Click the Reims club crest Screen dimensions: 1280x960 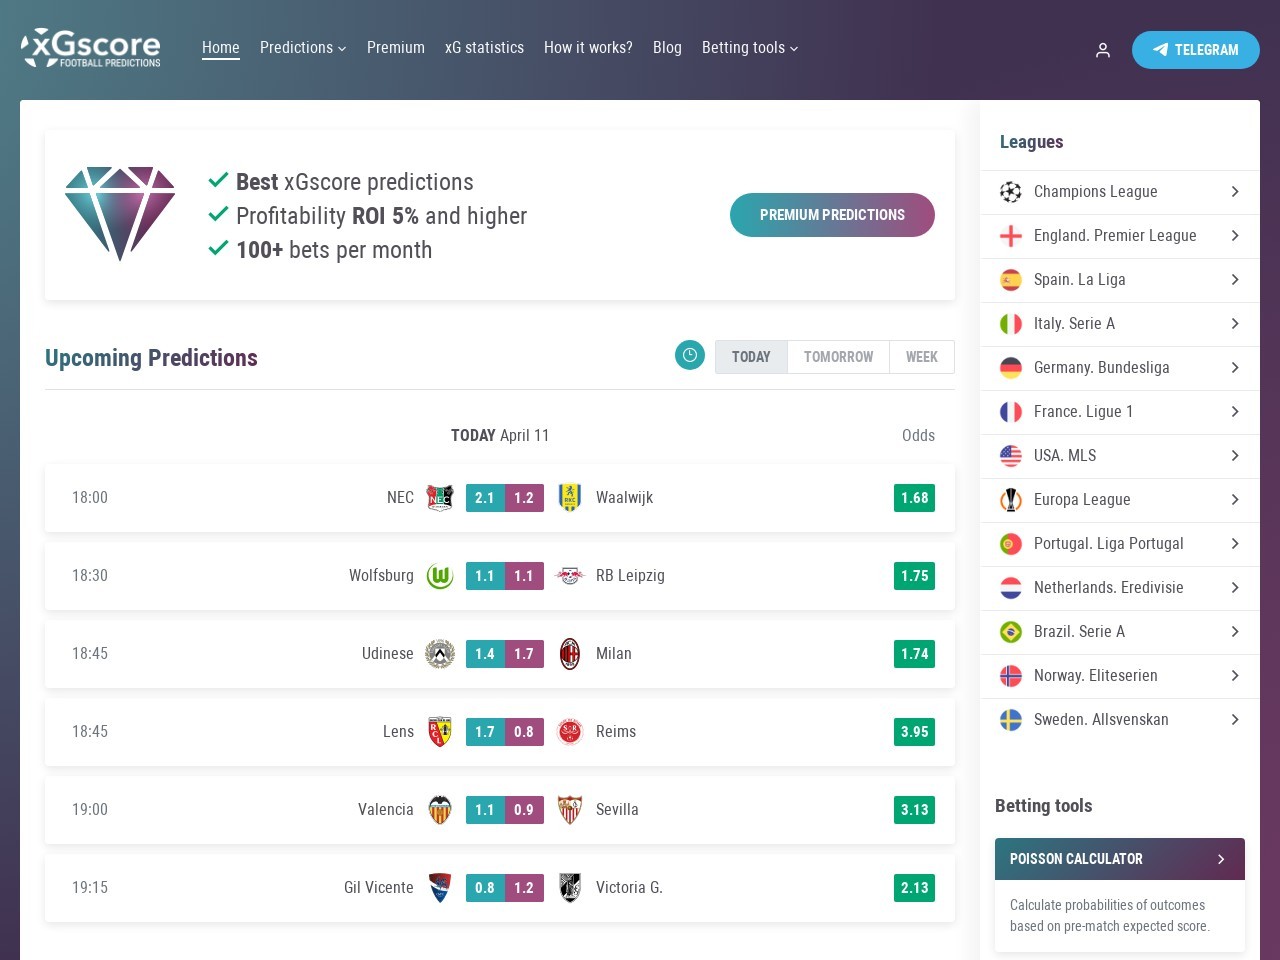click(x=570, y=731)
